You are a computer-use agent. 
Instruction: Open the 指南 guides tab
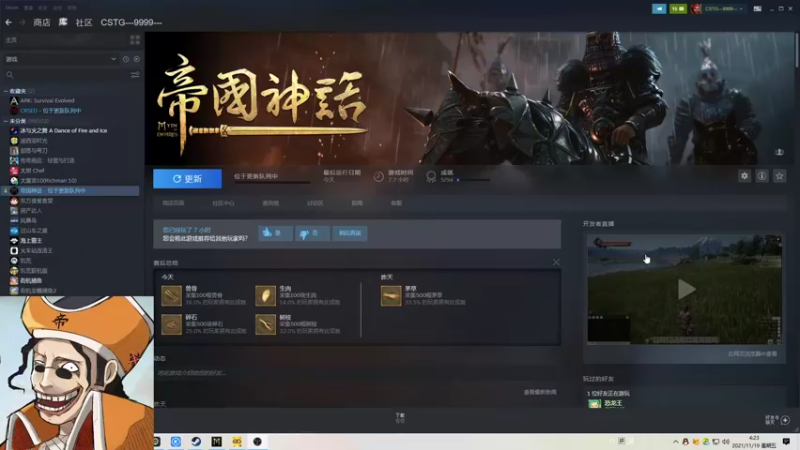click(x=357, y=203)
